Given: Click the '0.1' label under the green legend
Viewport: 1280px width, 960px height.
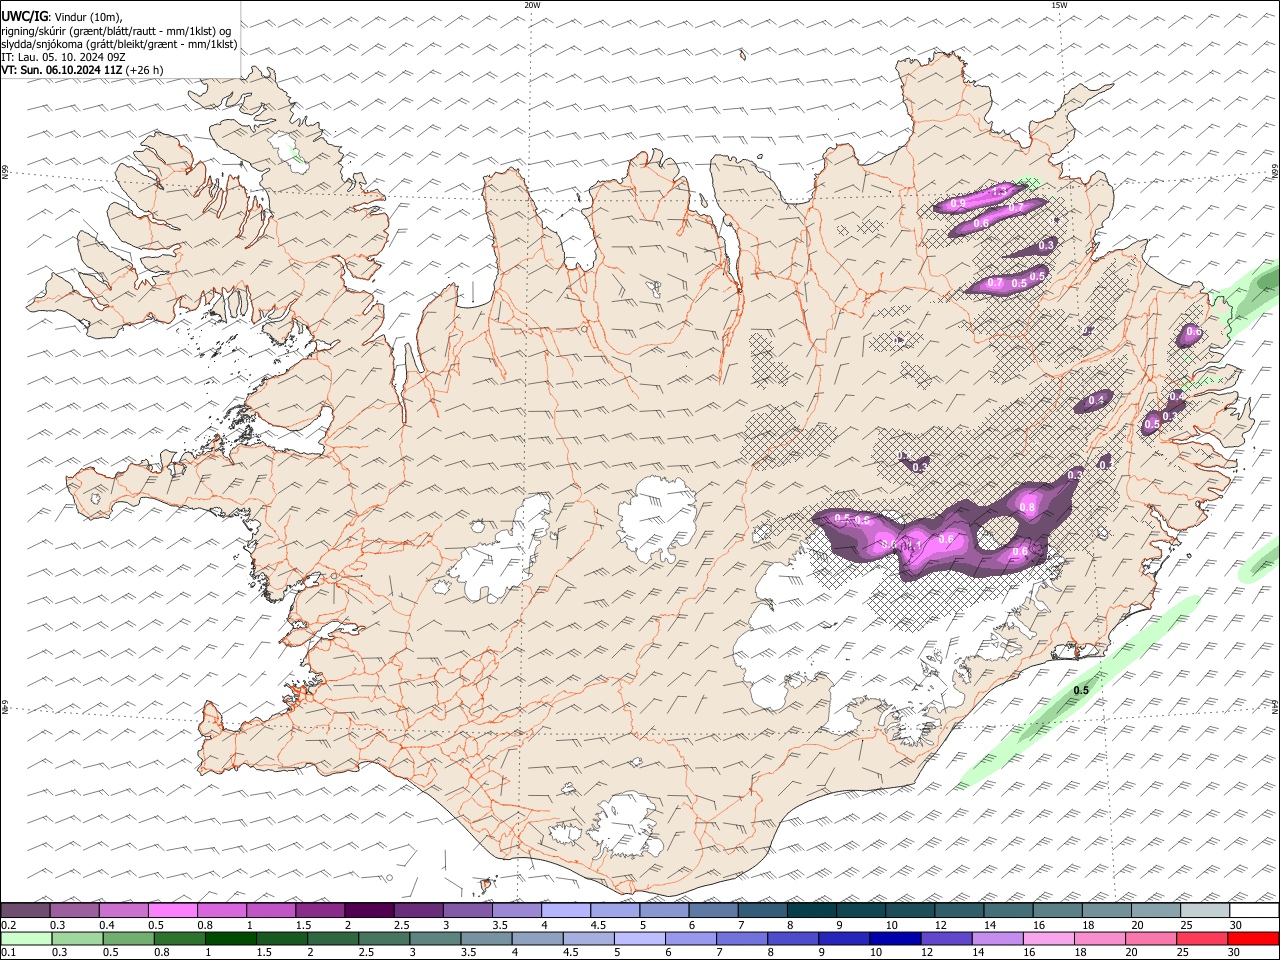Looking at the screenshot, I should click(x=8, y=953).
